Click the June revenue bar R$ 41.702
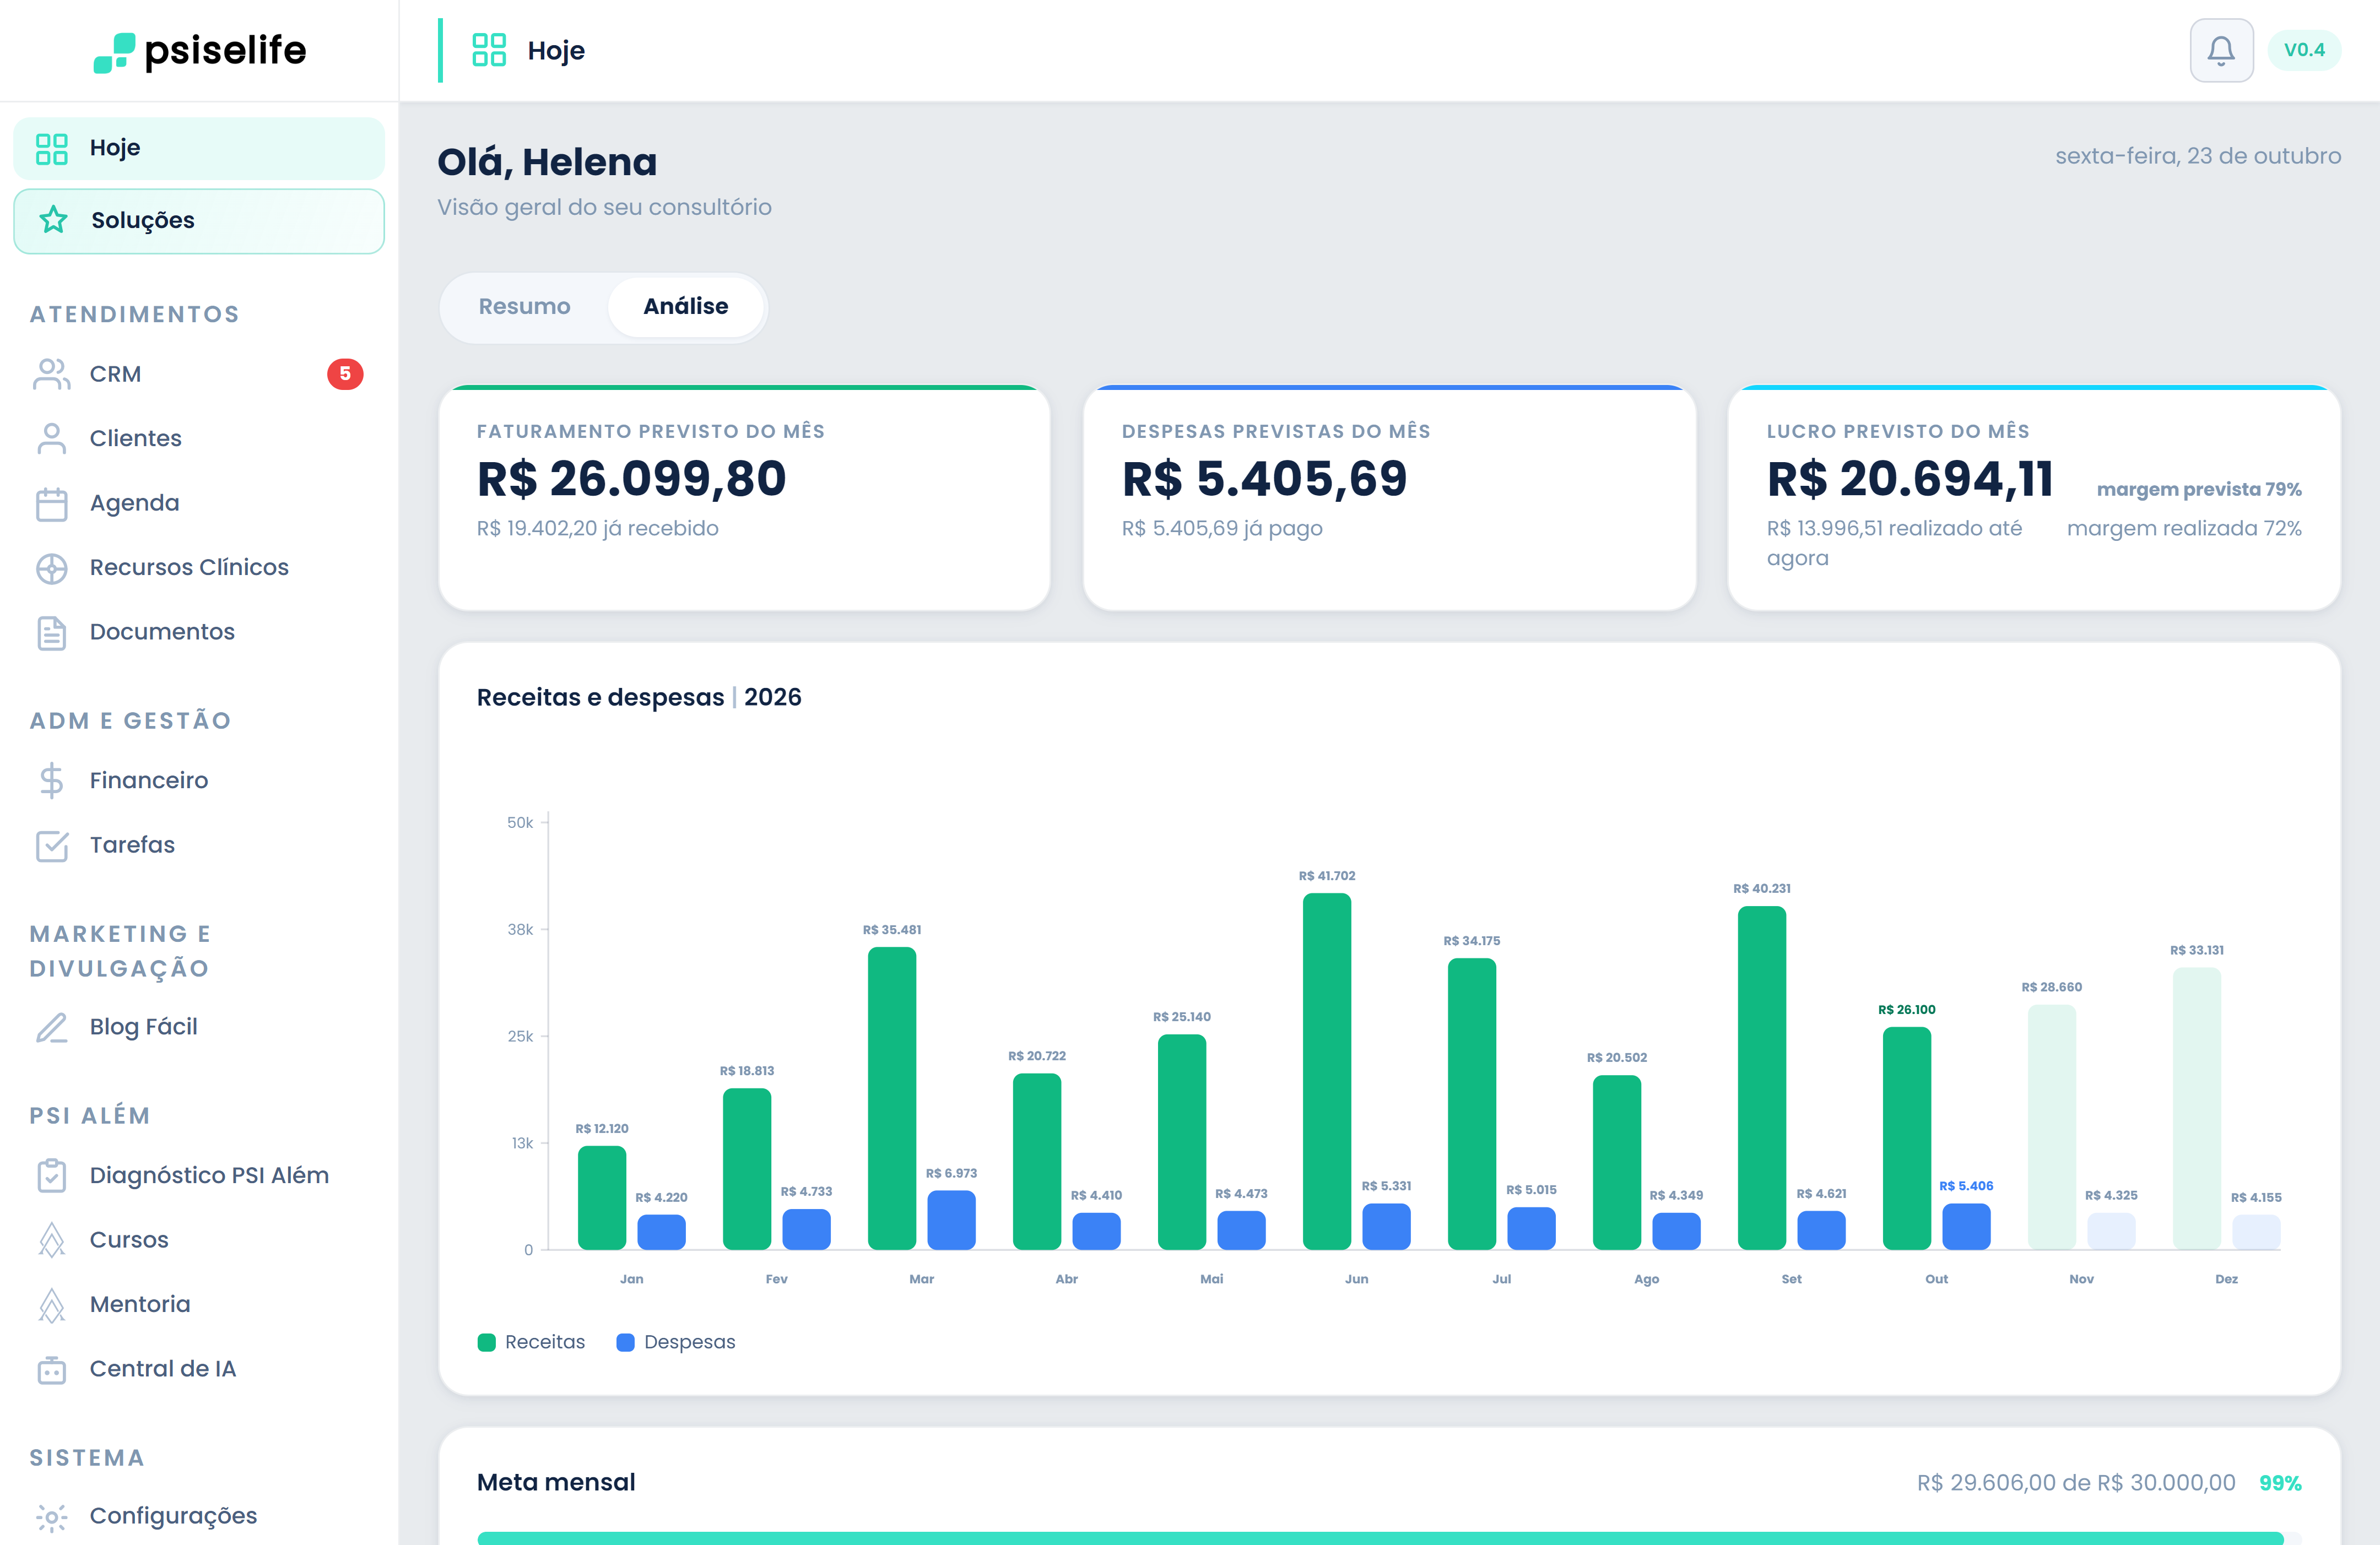Viewport: 2380px width, 1545px height. pyautogui.click(x=1326, y=1071)
